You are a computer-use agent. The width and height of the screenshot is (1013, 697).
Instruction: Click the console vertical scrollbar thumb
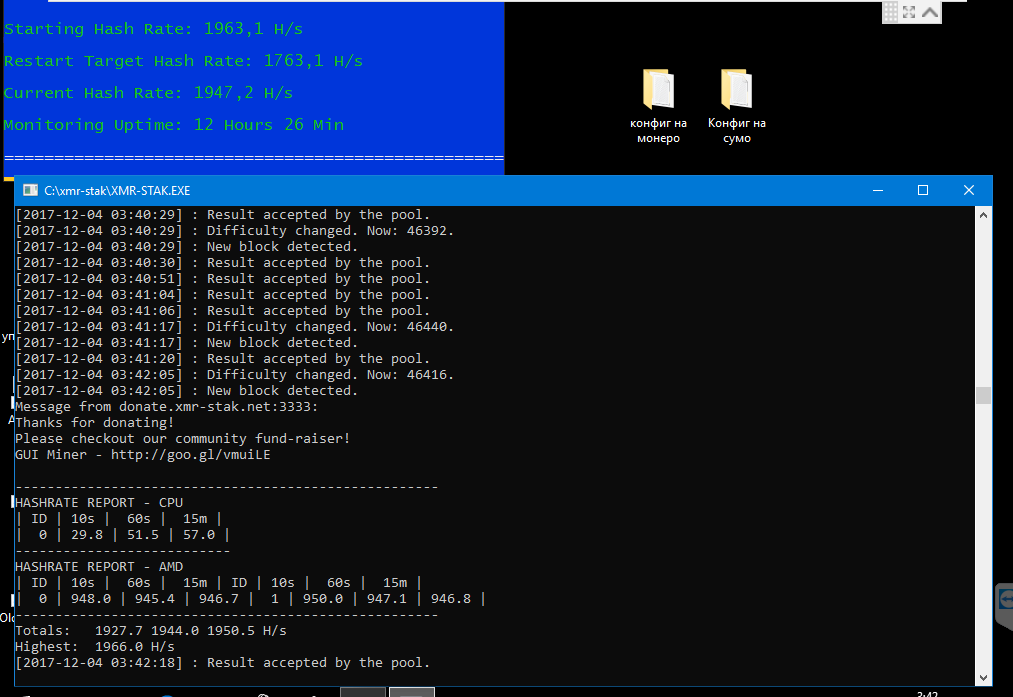(983, 395)
